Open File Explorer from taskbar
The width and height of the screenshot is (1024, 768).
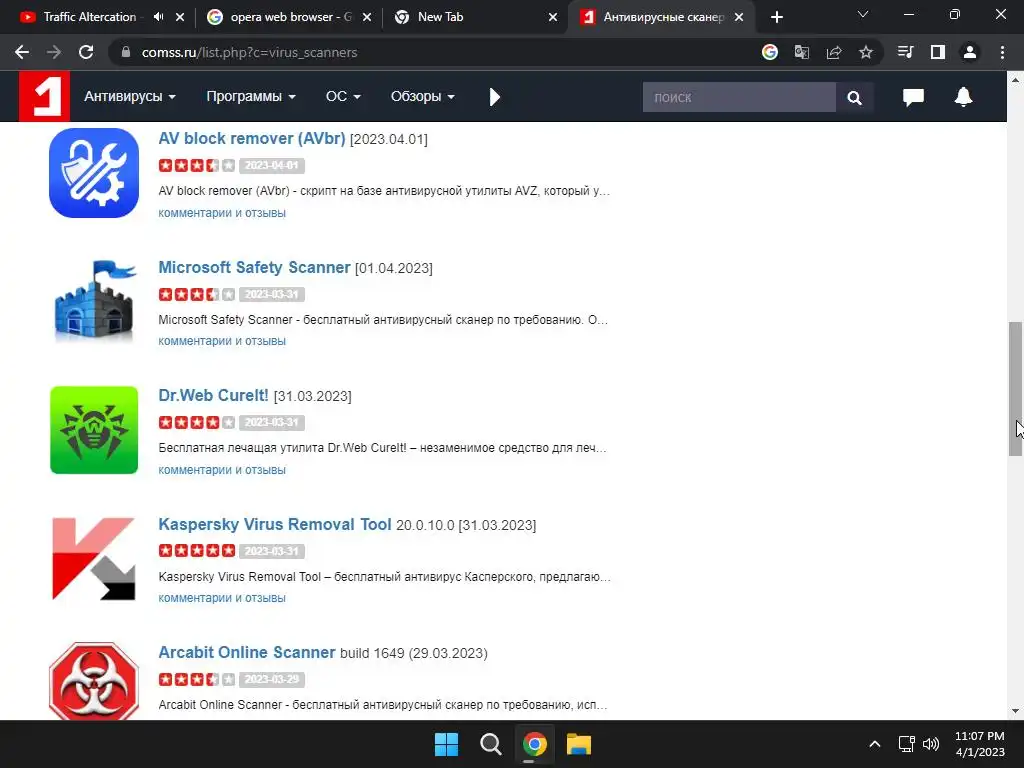point(579,744)
